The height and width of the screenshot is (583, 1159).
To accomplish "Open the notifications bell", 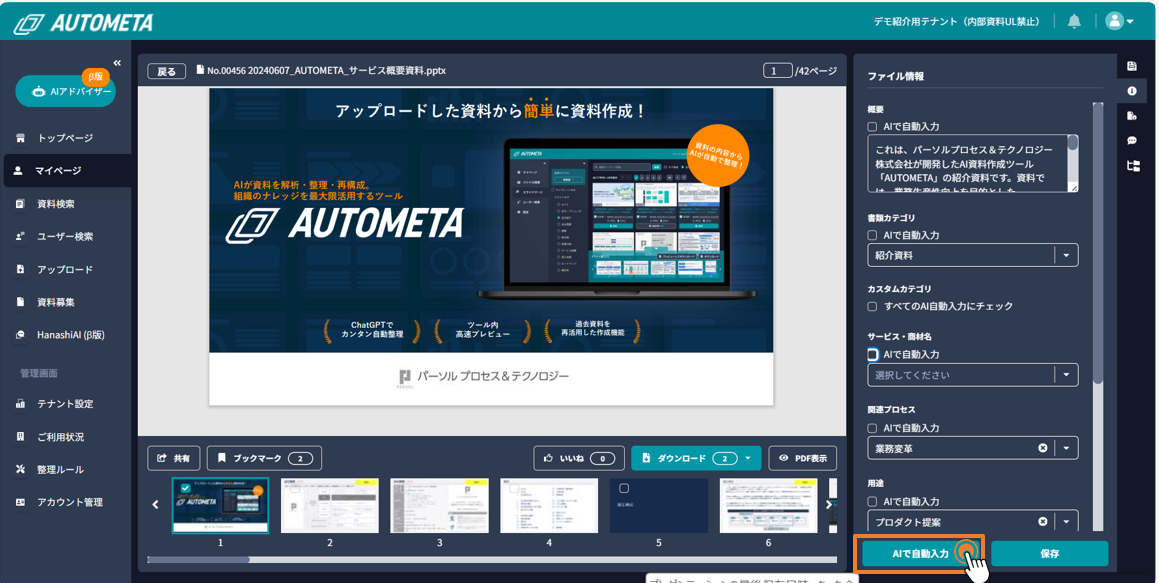I will pyautogui.click(x=1074, y=21).
